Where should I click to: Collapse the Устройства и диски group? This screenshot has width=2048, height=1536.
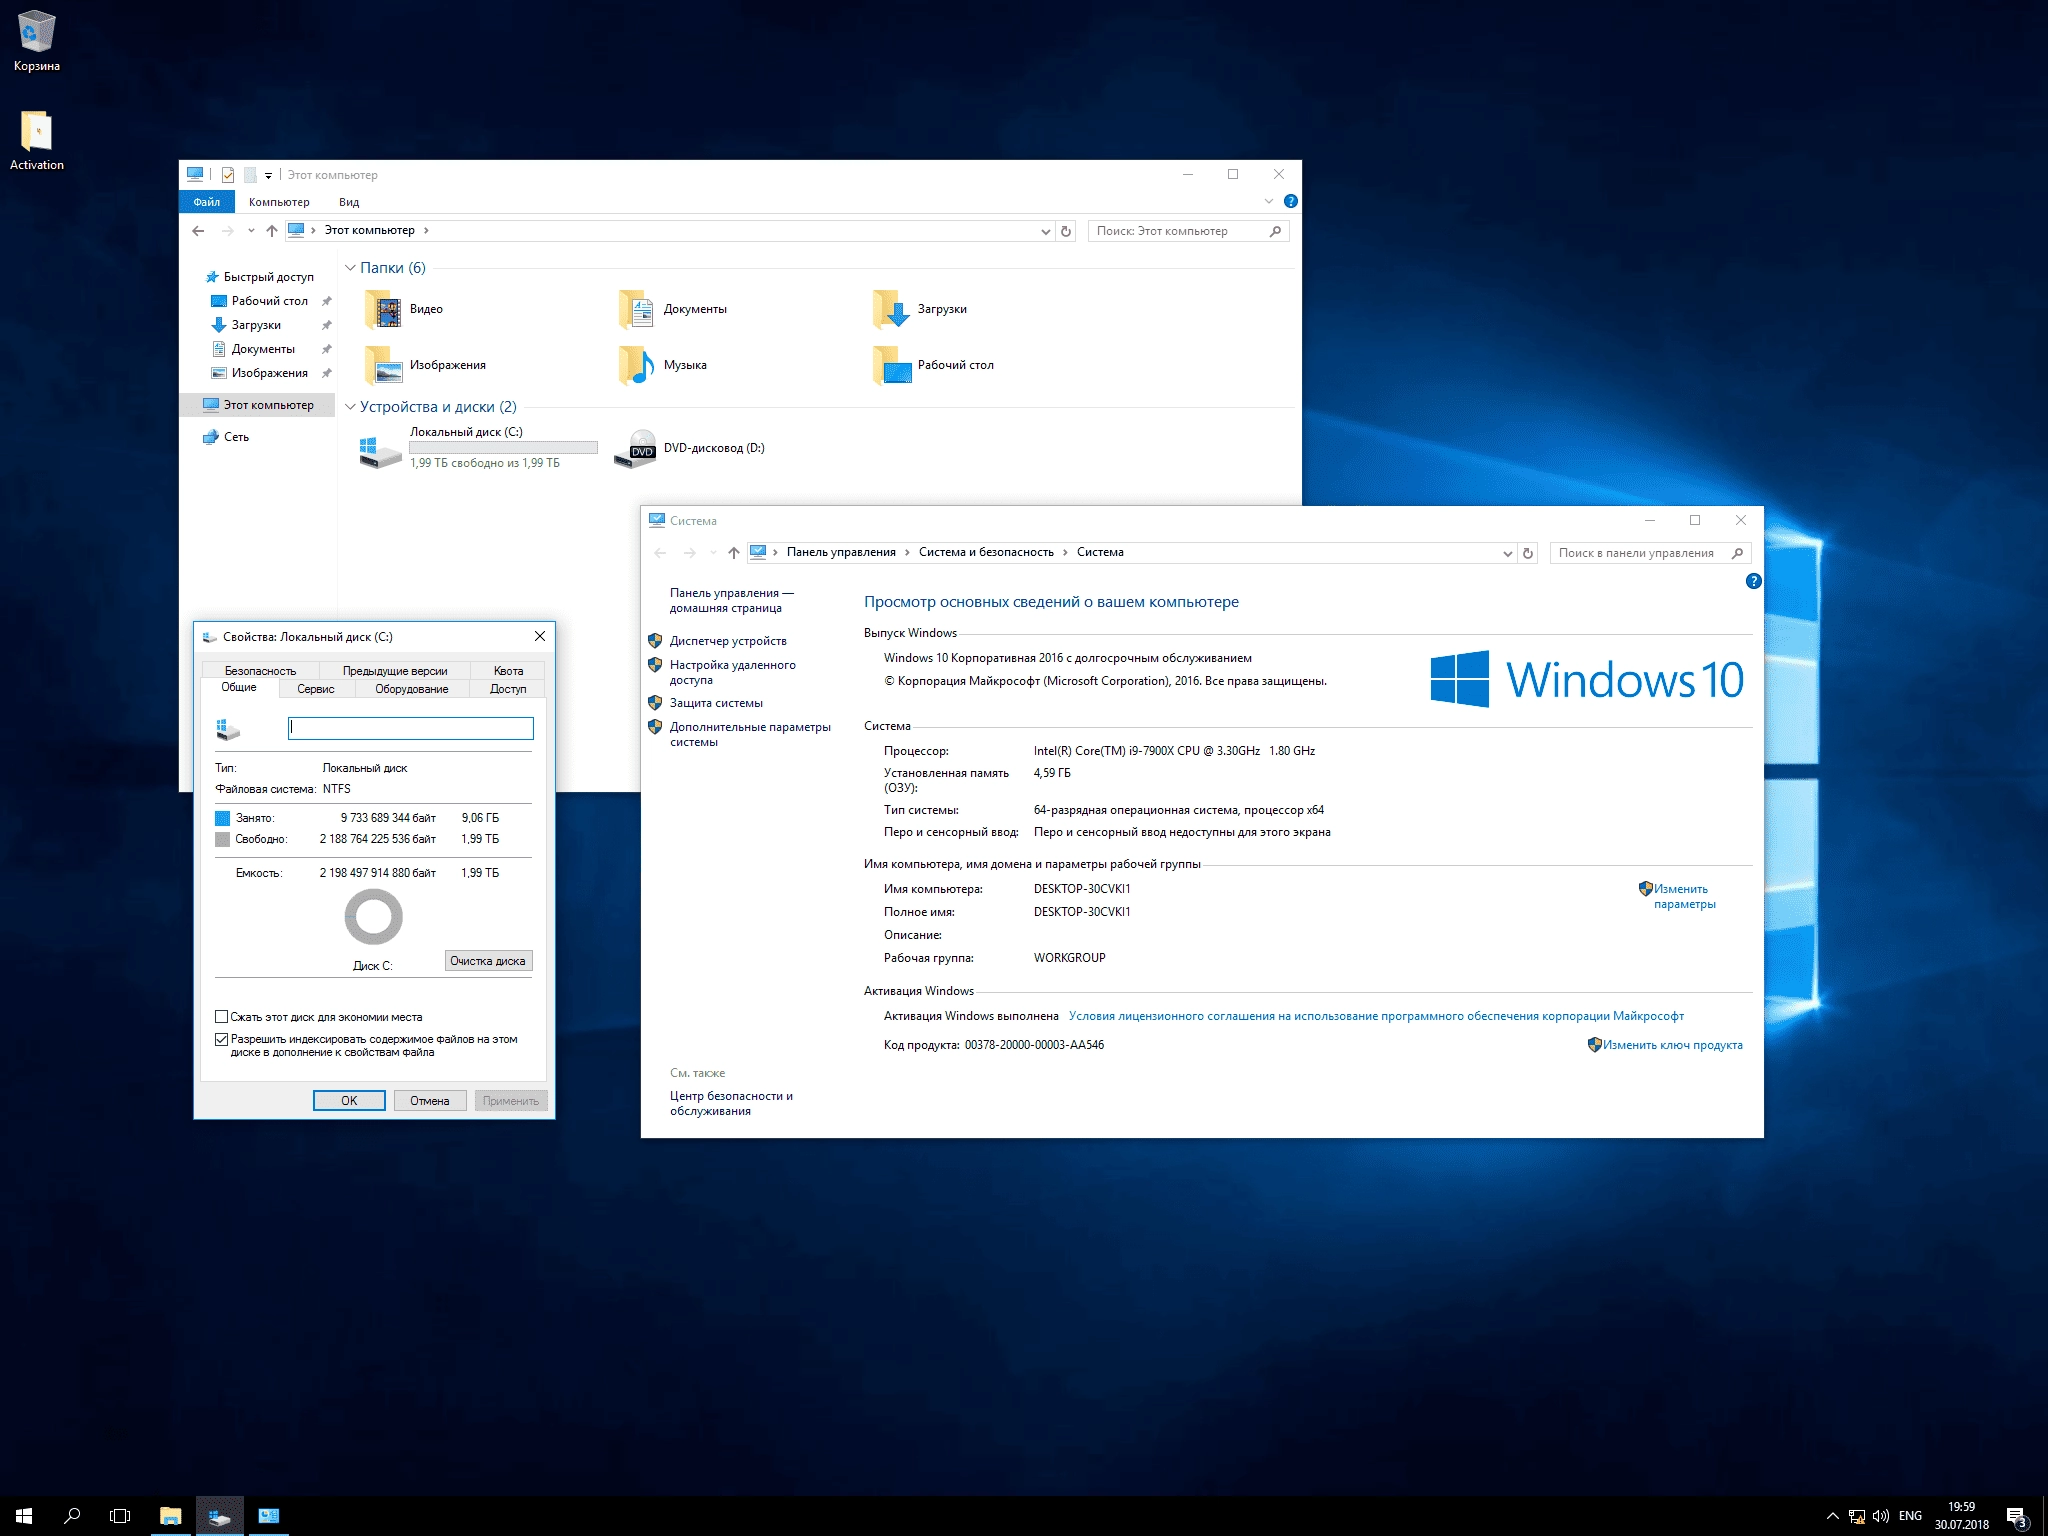(x=350, y=407)
